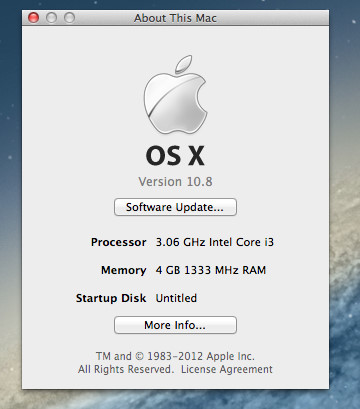Click the TM and © 1983–2012 Apple Inc. text

coord(175,356)
